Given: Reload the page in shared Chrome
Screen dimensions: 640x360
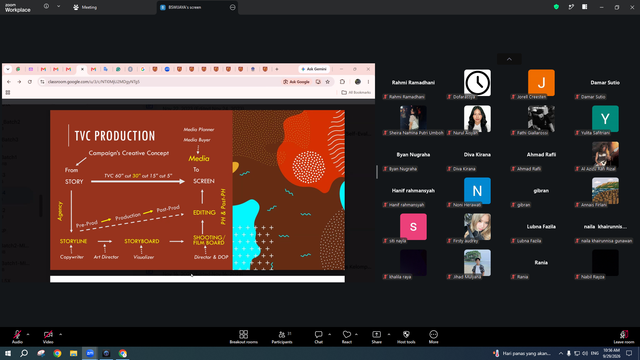Looking at the screenshot, I should point(30,82).
